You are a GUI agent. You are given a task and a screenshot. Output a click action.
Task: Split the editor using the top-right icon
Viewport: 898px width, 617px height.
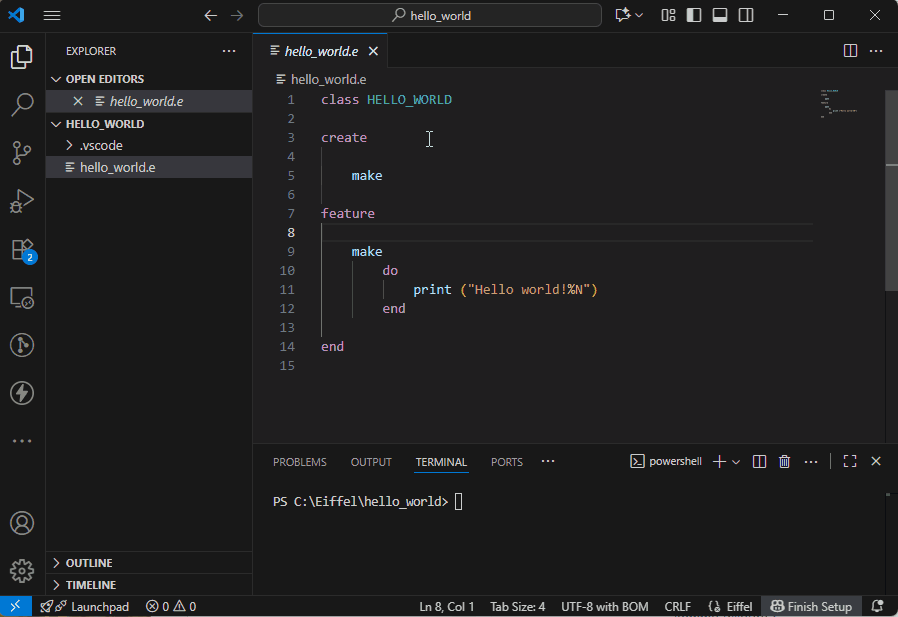(x=850, y=50)
